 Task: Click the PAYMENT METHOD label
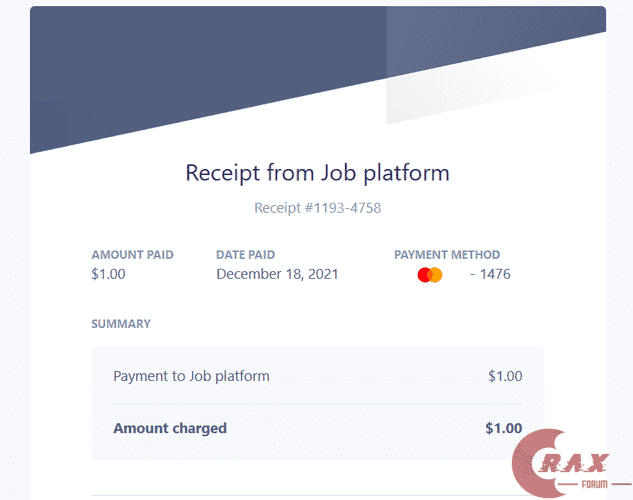[447, 255]
